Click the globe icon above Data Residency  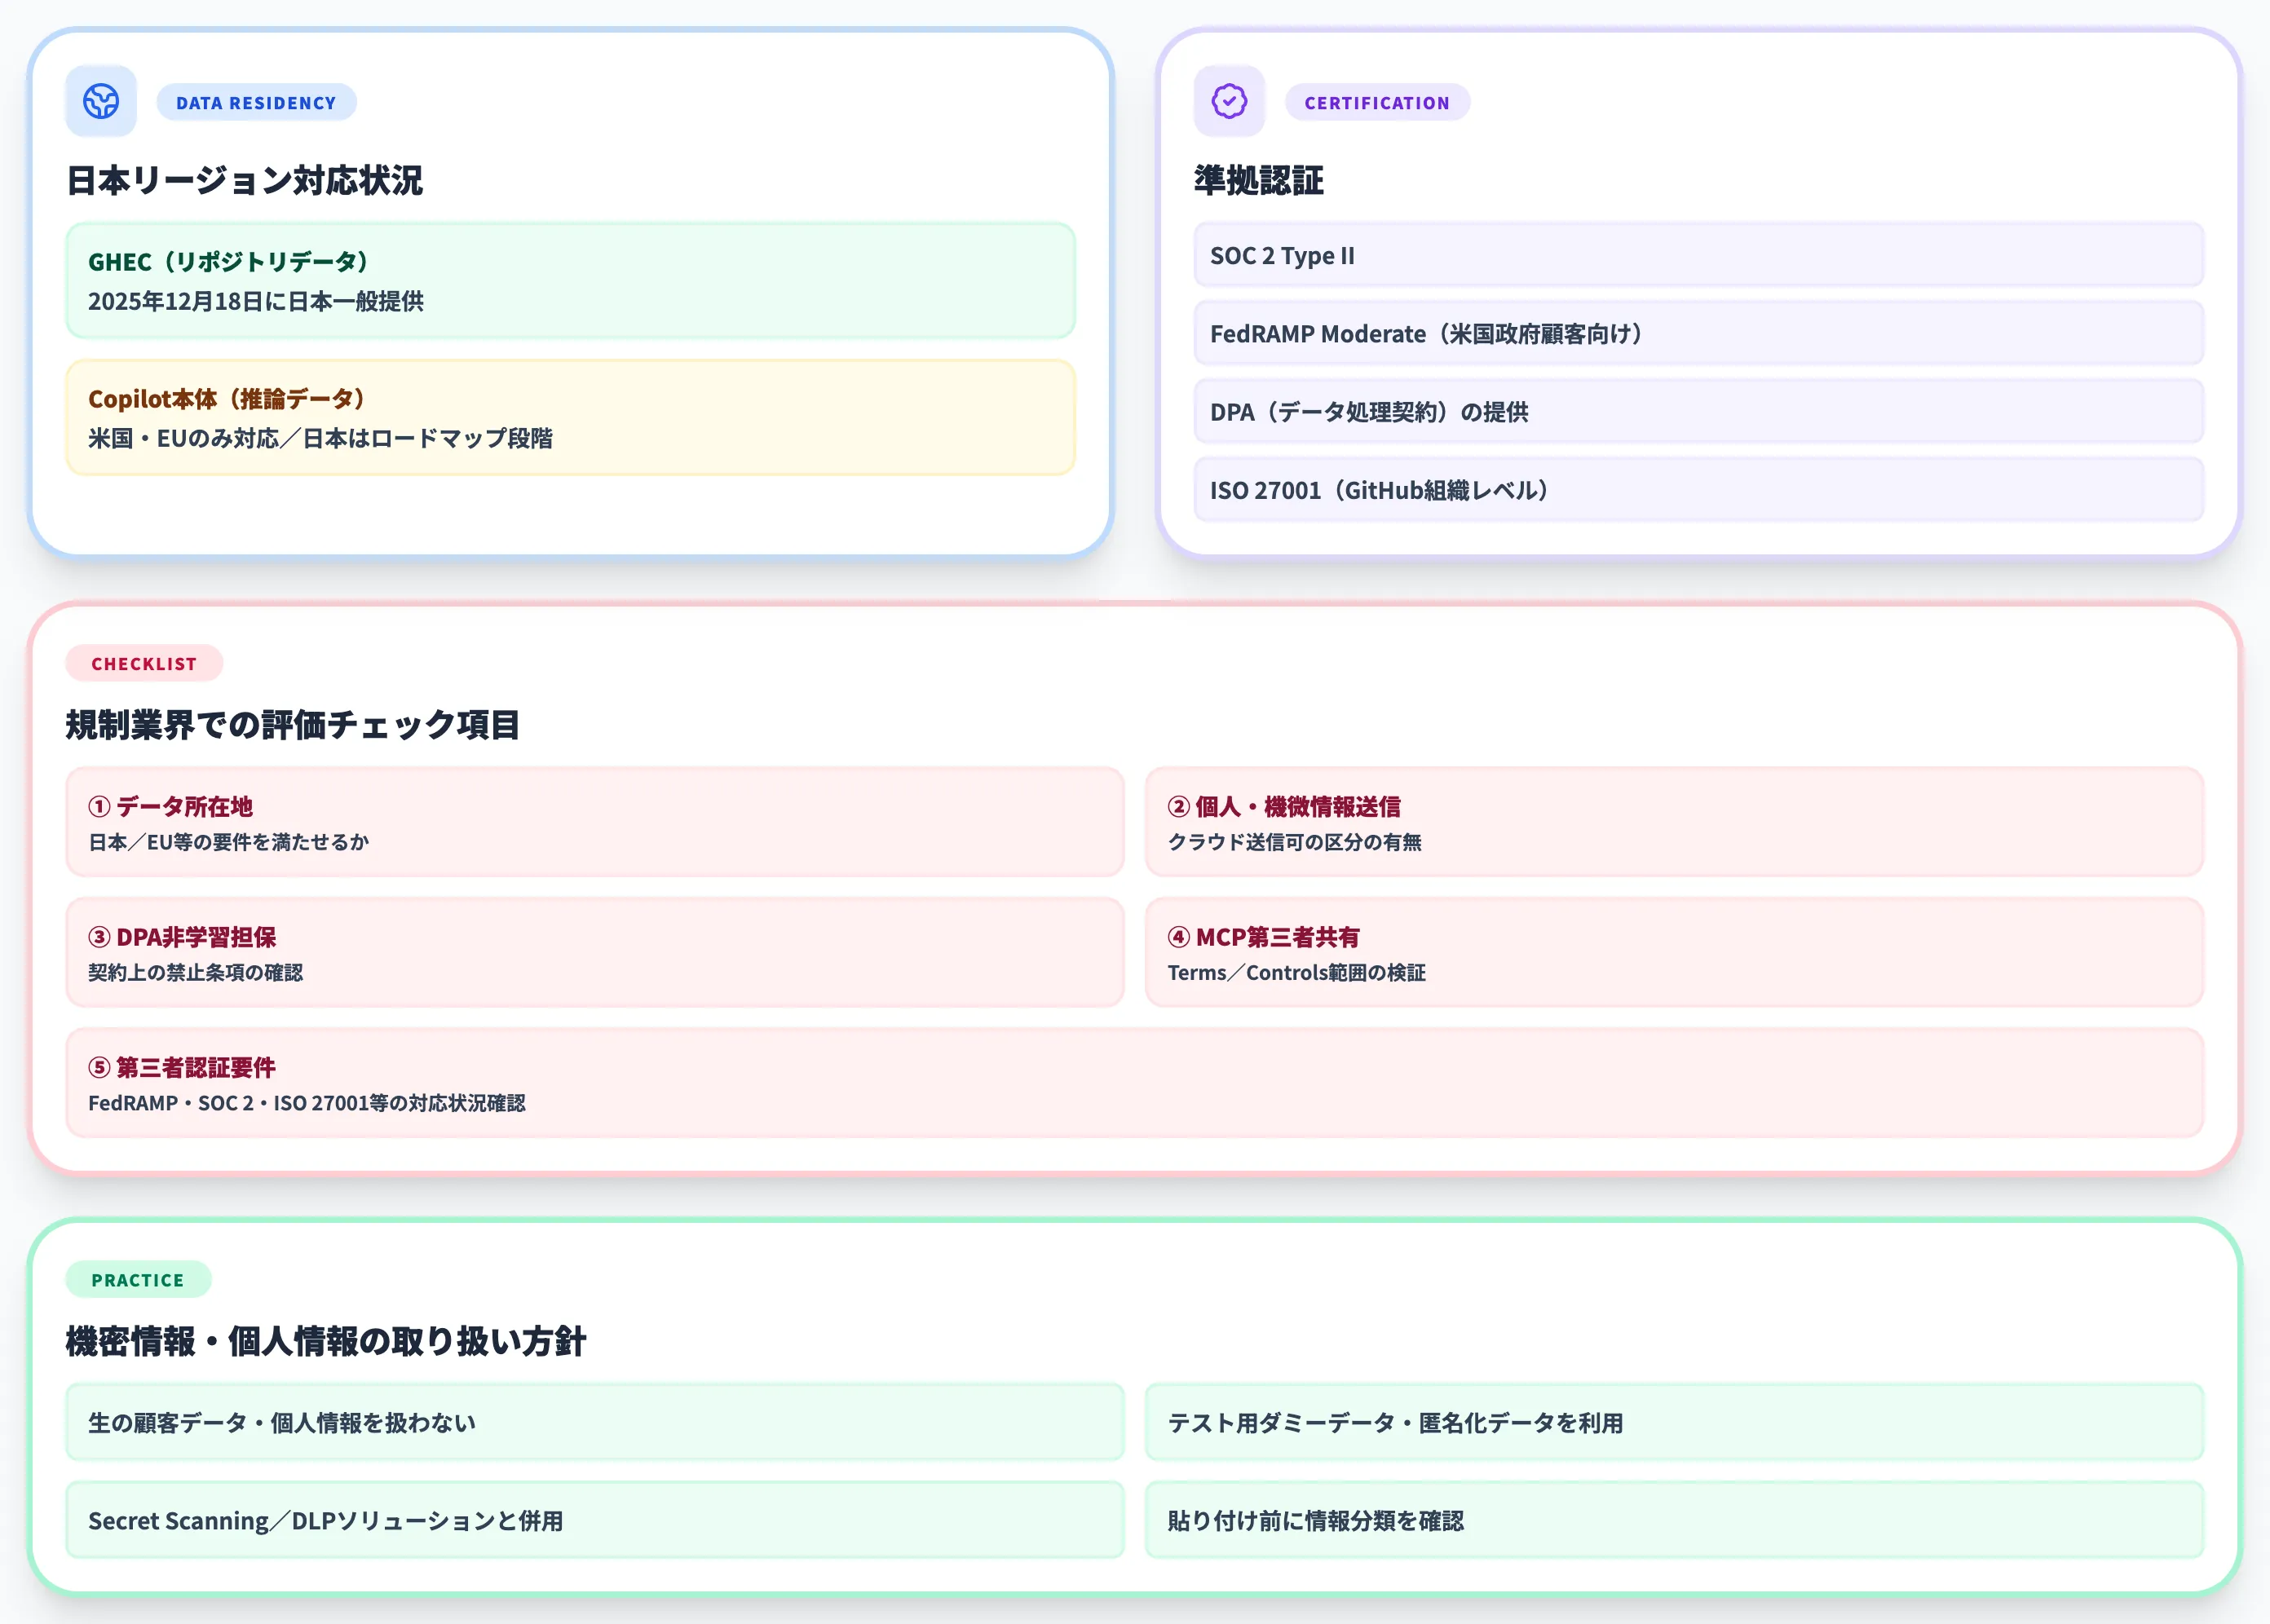[x=100, y=100]
